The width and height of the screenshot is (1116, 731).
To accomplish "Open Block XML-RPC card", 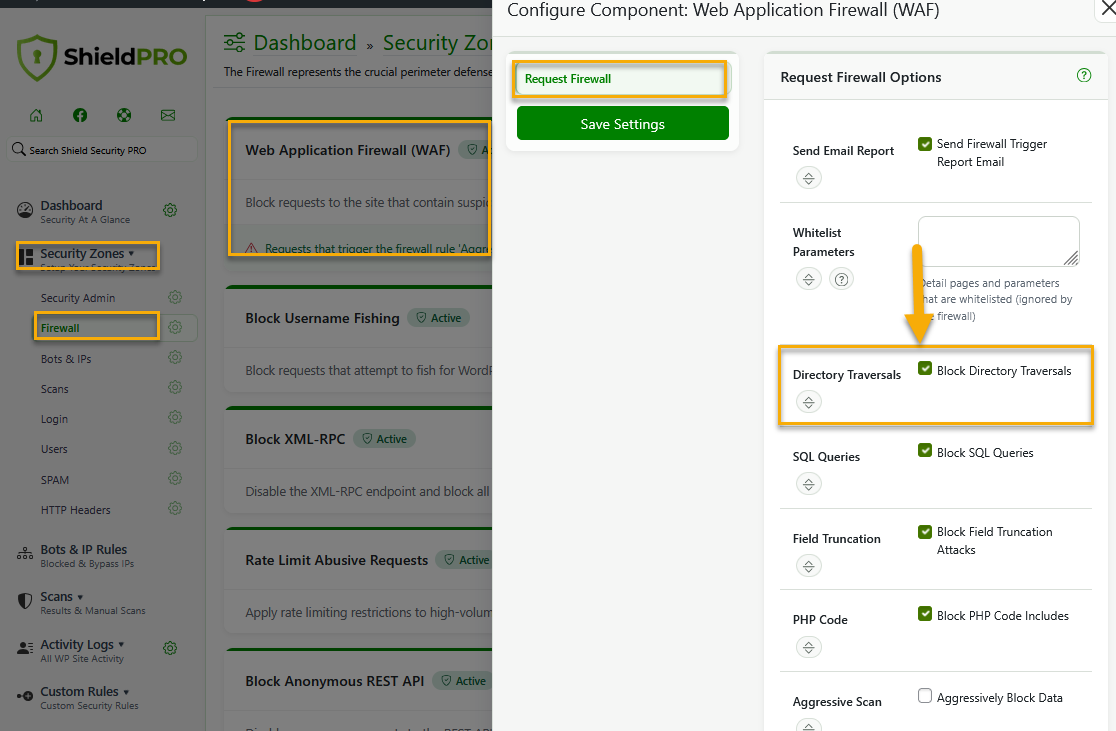I will 359,461.
